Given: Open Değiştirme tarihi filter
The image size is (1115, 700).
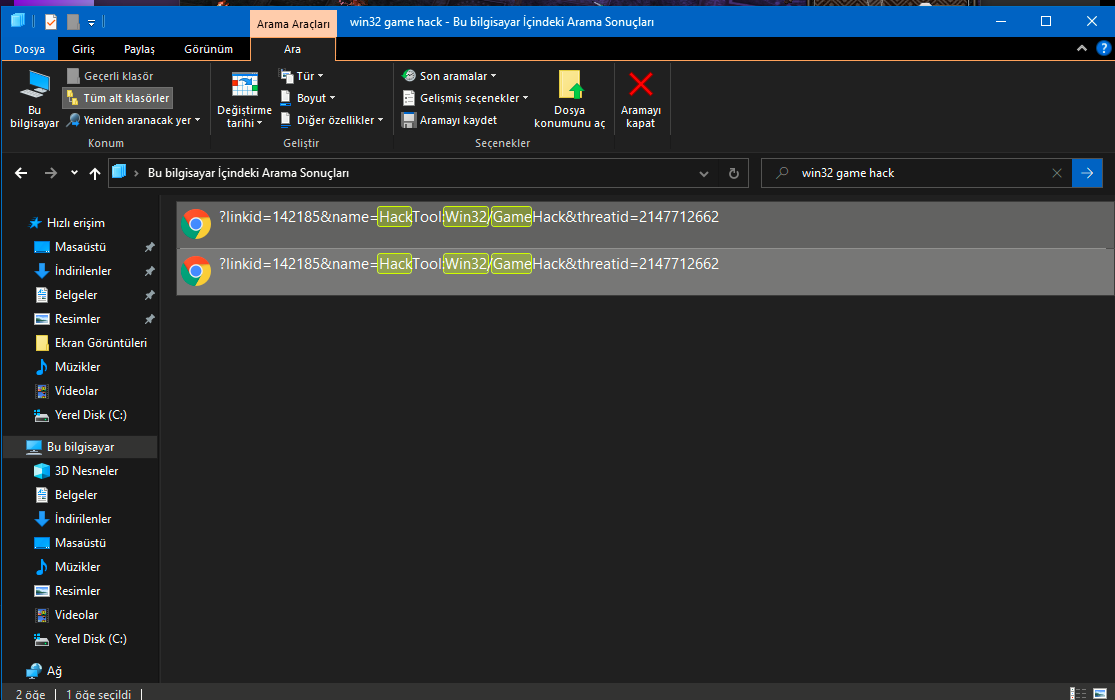Looking at the screenshot, I should point(244,100).
